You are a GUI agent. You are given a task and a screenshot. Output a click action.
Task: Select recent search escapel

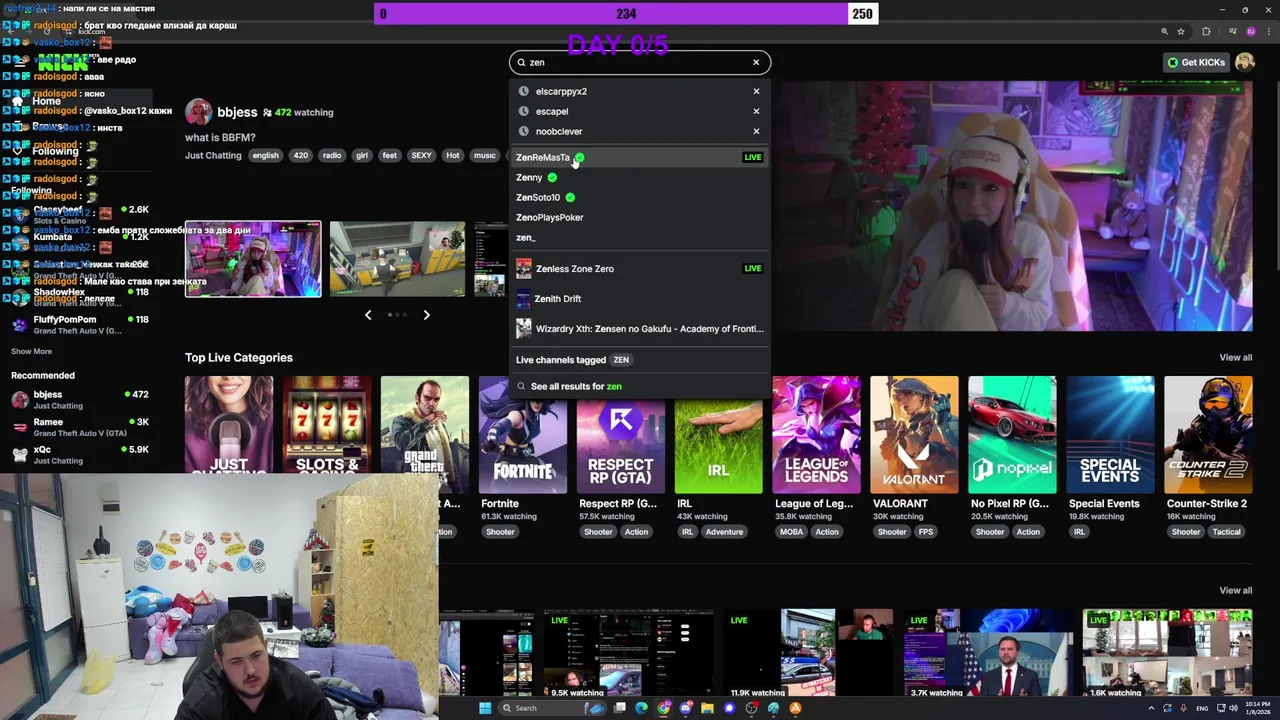[x=552, y=111]
